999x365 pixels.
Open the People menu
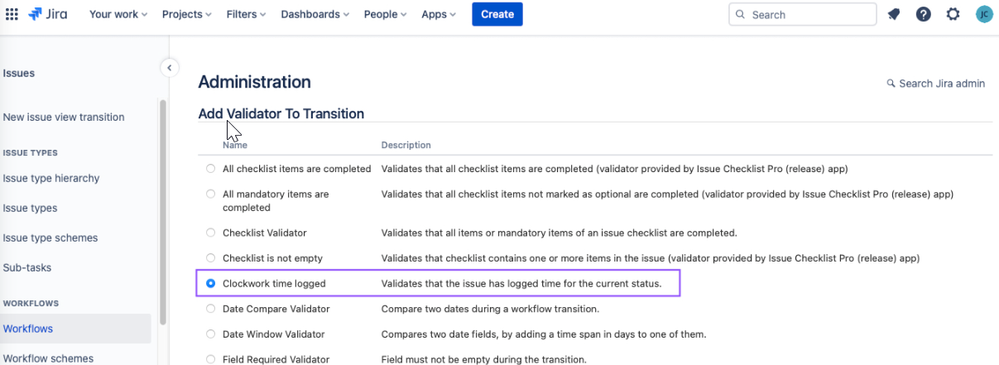[385, 14]
